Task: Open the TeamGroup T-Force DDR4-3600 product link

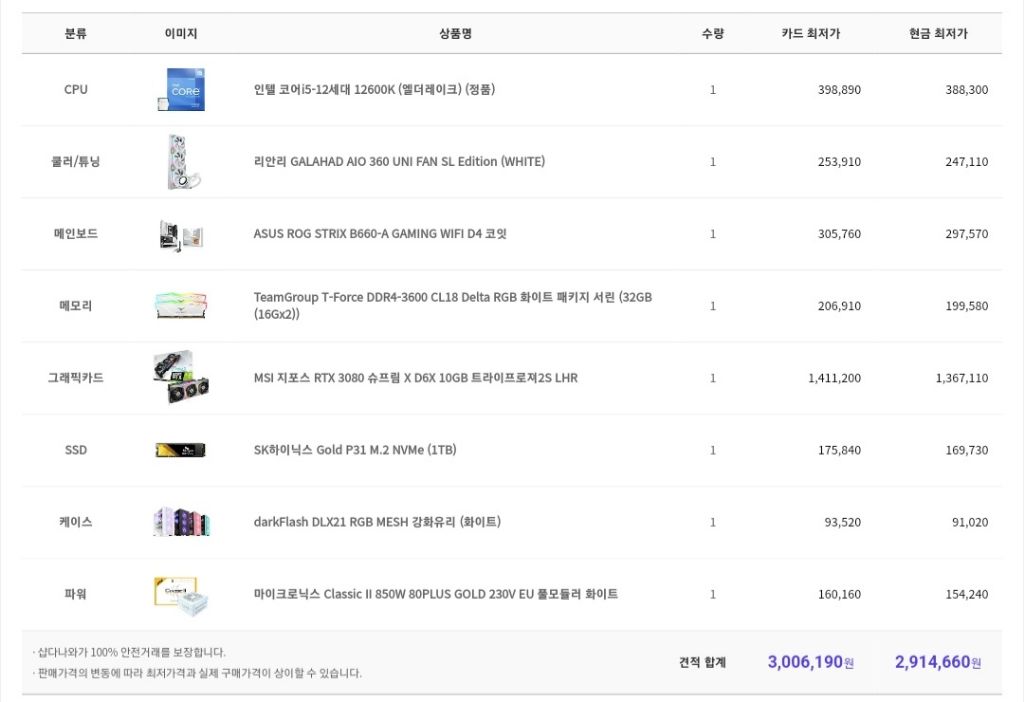Action: pyautogui.click(x=452, y=298)
